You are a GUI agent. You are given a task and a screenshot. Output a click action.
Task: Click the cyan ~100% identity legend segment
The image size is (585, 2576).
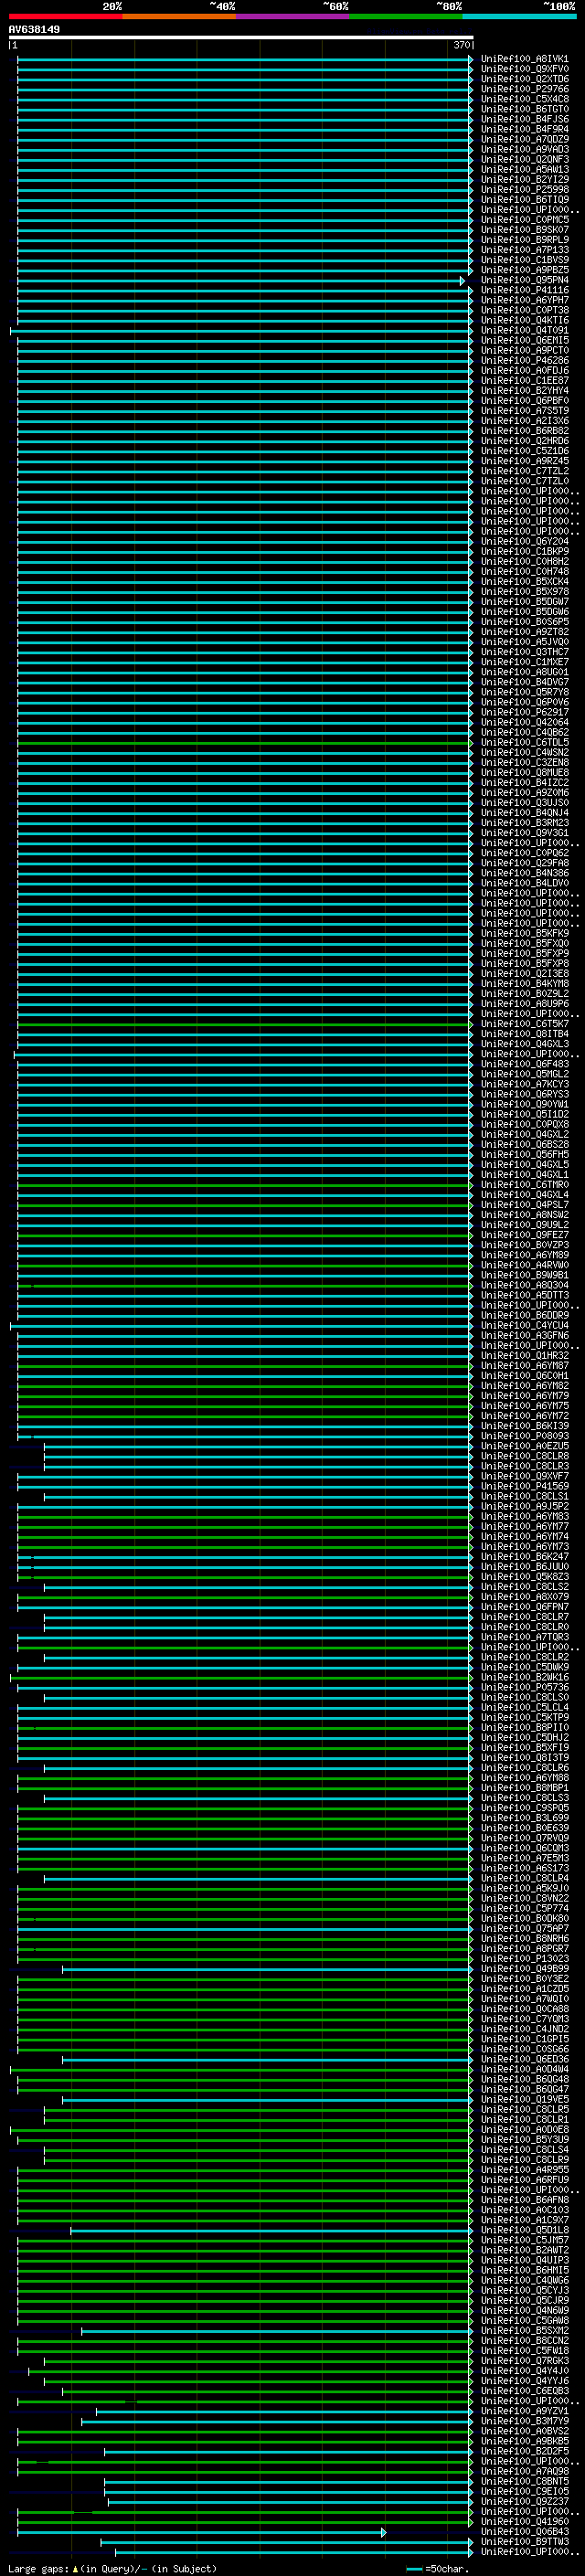[519, 17]
